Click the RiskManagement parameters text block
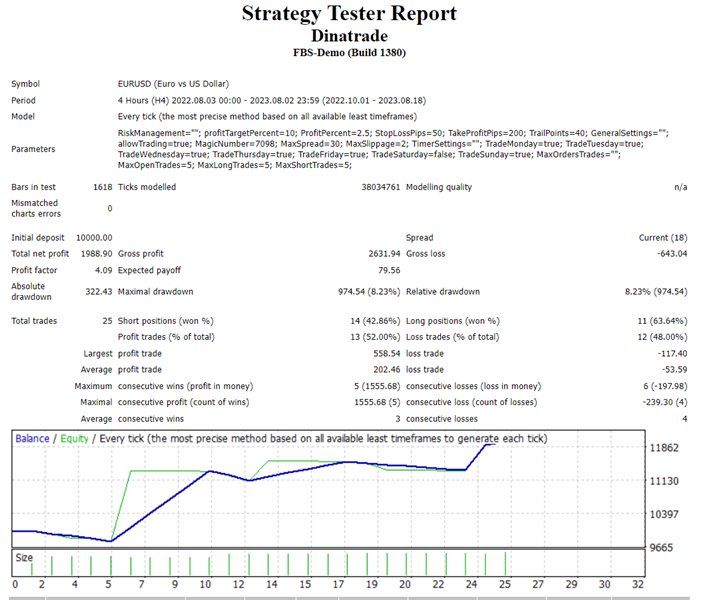Viewport: 701px width, 600px height. pyautogui.click(x=393, y=149)
